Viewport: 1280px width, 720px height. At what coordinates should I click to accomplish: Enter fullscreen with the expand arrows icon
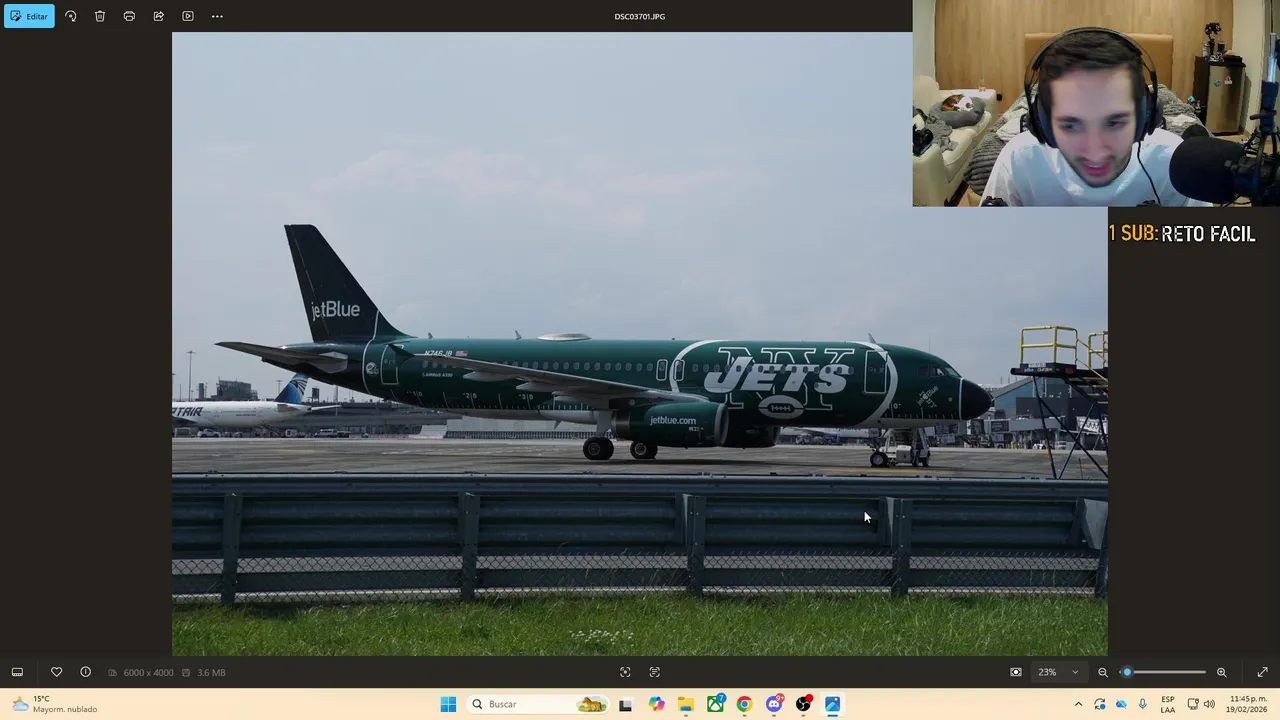click(x=1262, y=672)
